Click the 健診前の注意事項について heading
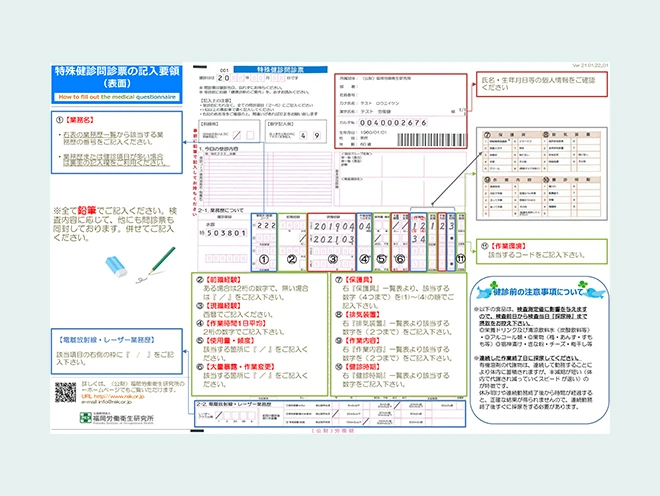This screenshot has height=496, width=660. click(x=540, y=291)
